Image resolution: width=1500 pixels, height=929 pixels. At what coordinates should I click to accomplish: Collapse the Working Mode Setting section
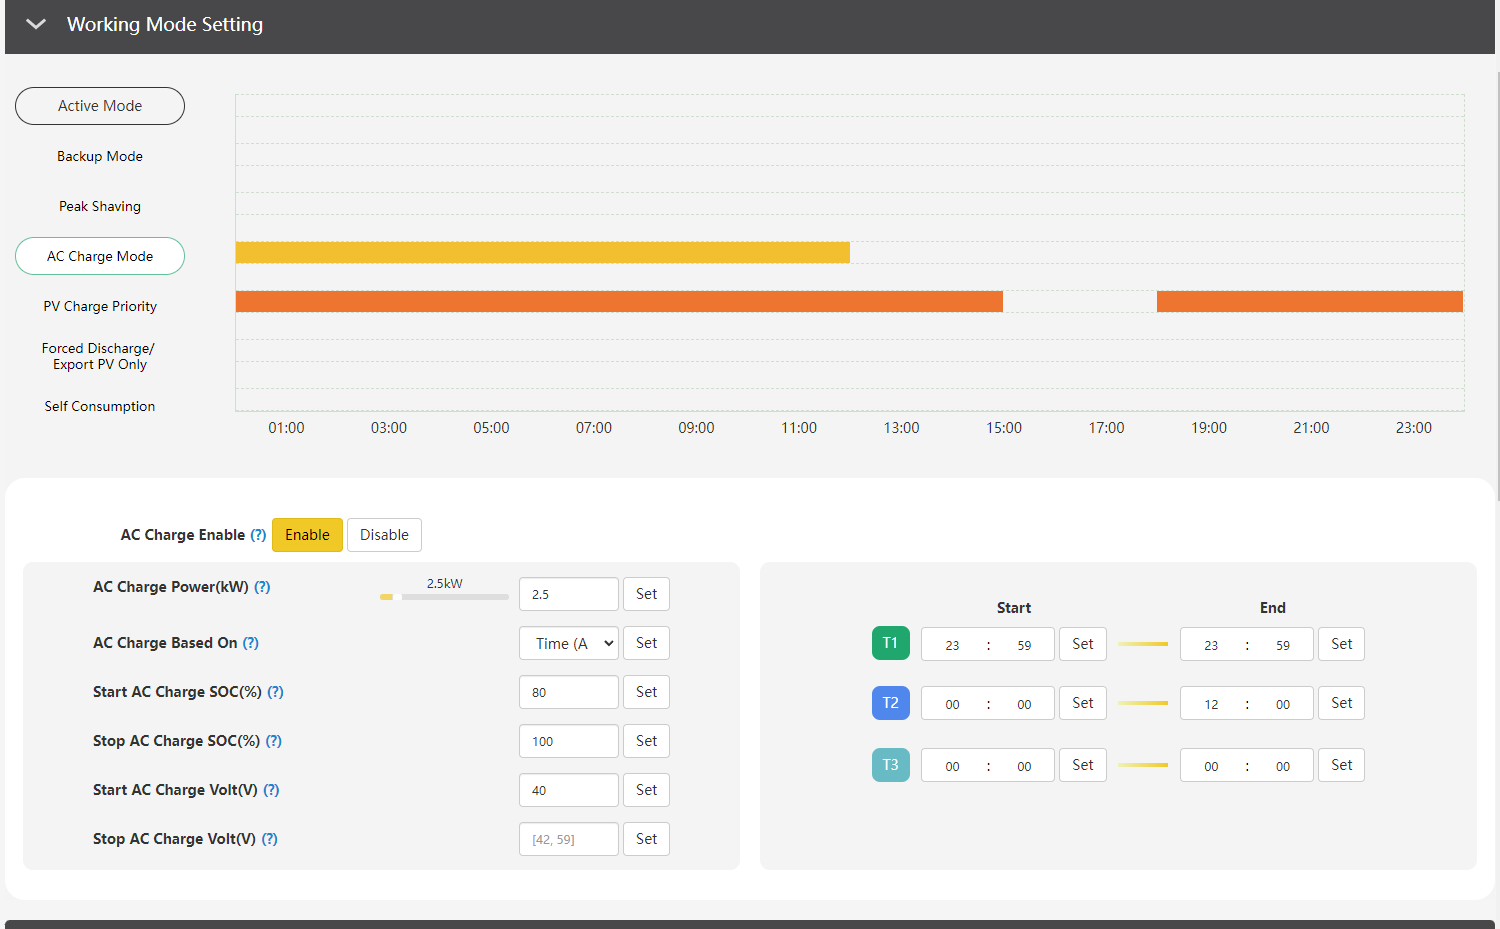36,24
